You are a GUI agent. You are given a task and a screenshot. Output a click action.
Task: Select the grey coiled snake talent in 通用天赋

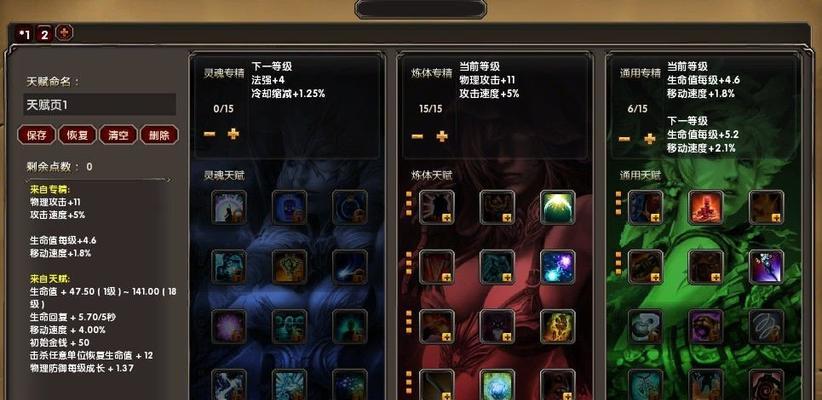coord(645,327)
